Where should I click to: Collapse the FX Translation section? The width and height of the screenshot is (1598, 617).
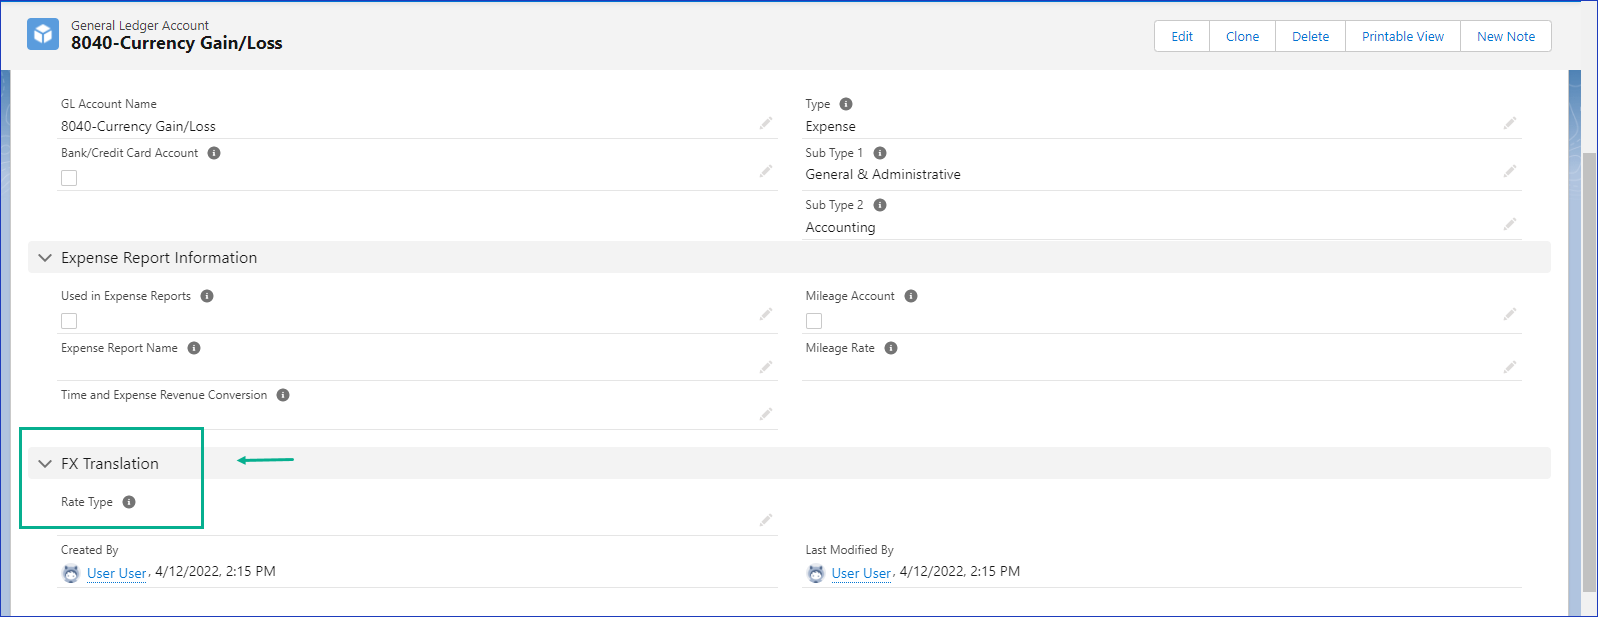tap(45, 464)
